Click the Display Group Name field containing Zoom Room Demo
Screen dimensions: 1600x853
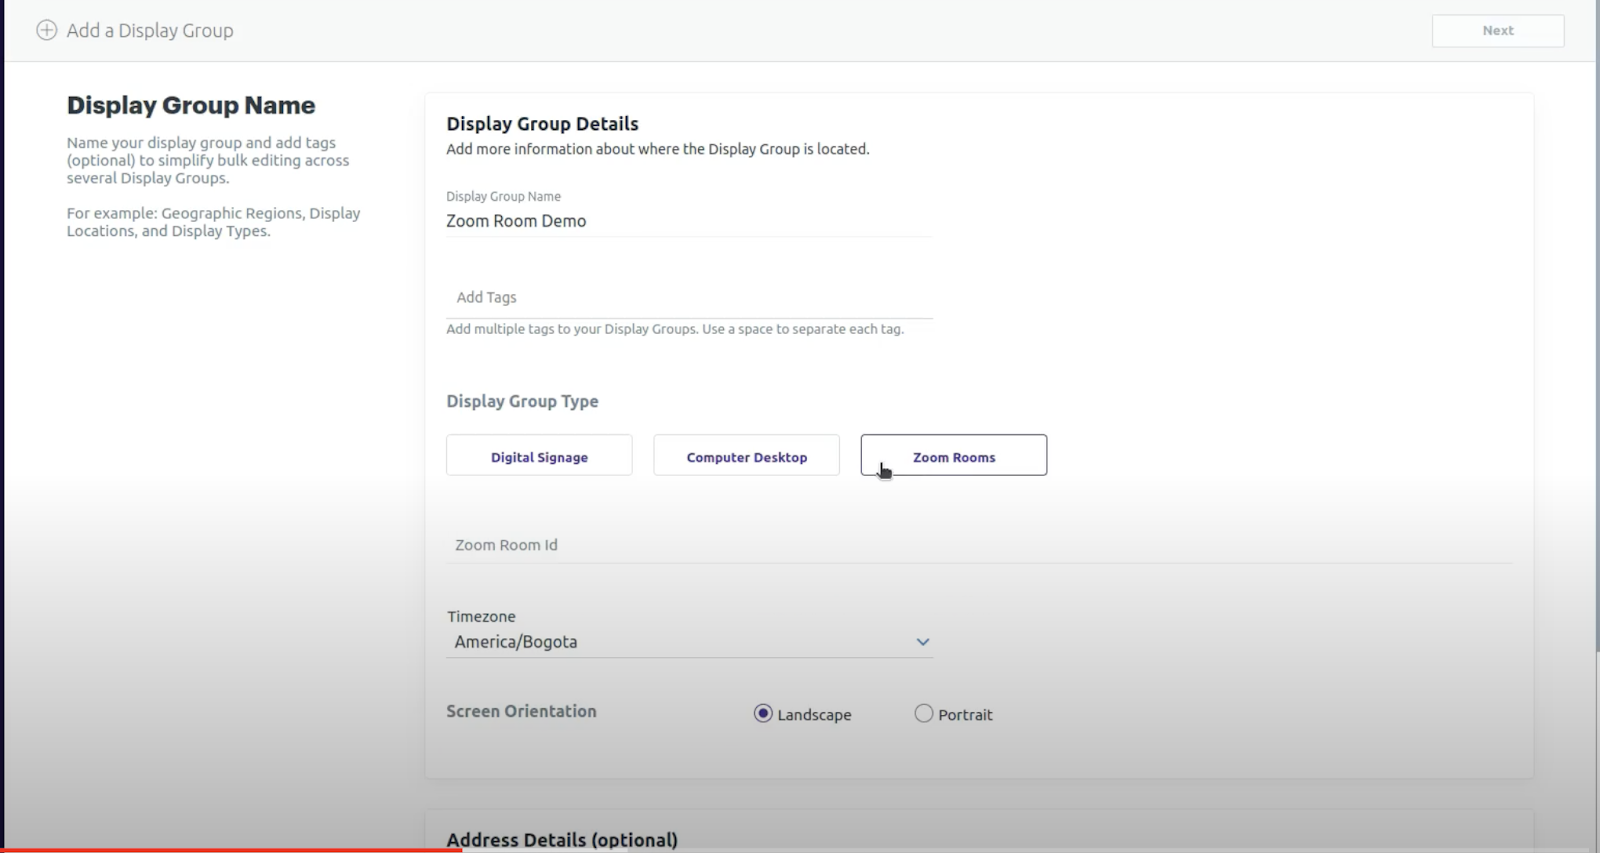pos(689,221)
